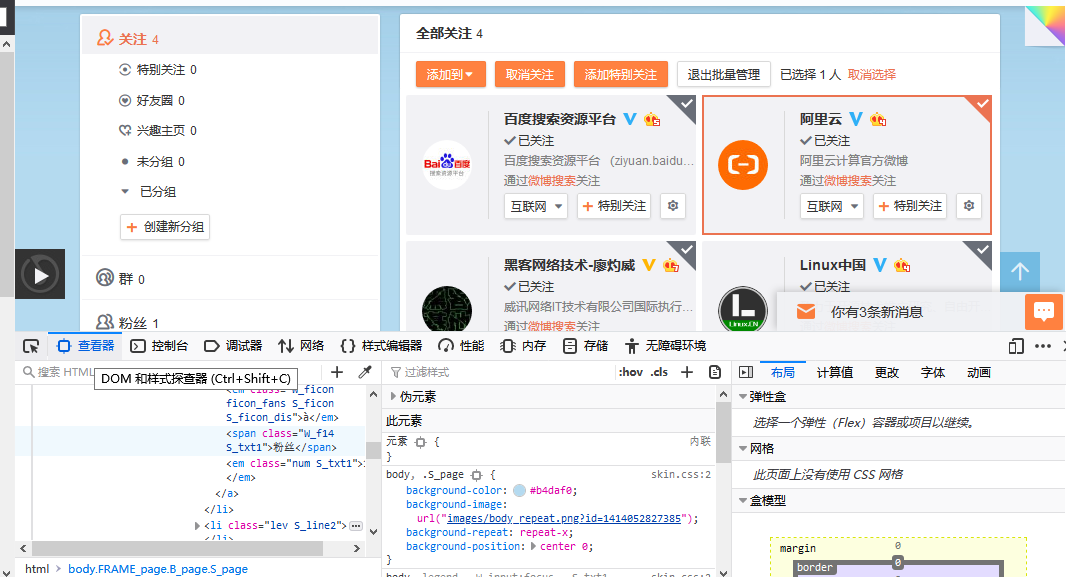
Task: Click the Baidu logo avatar
Action: [447, 165]
